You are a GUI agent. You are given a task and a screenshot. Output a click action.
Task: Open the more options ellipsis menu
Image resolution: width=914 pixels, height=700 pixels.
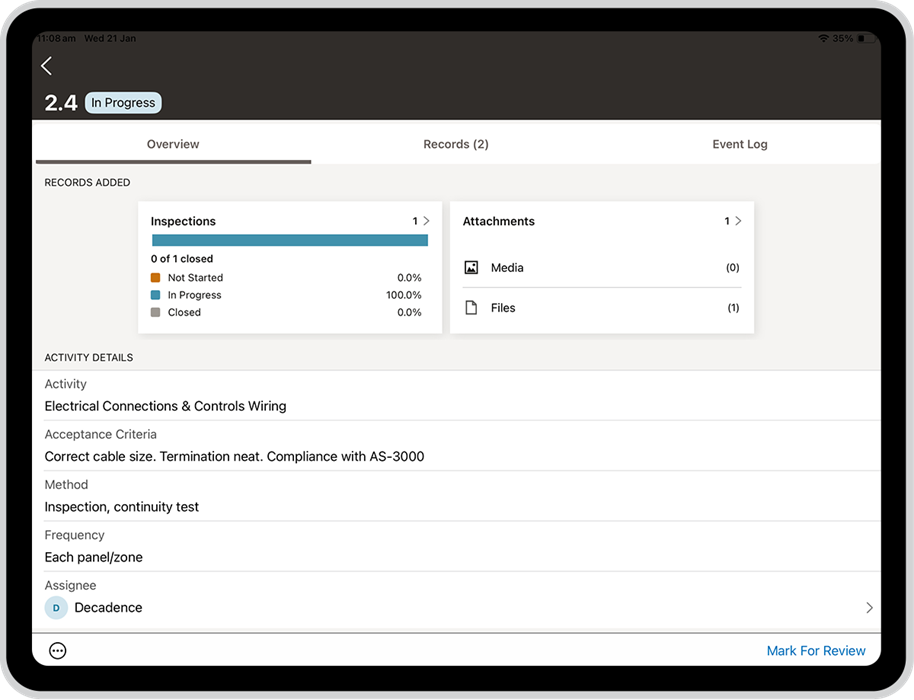[x=58, y=651]
